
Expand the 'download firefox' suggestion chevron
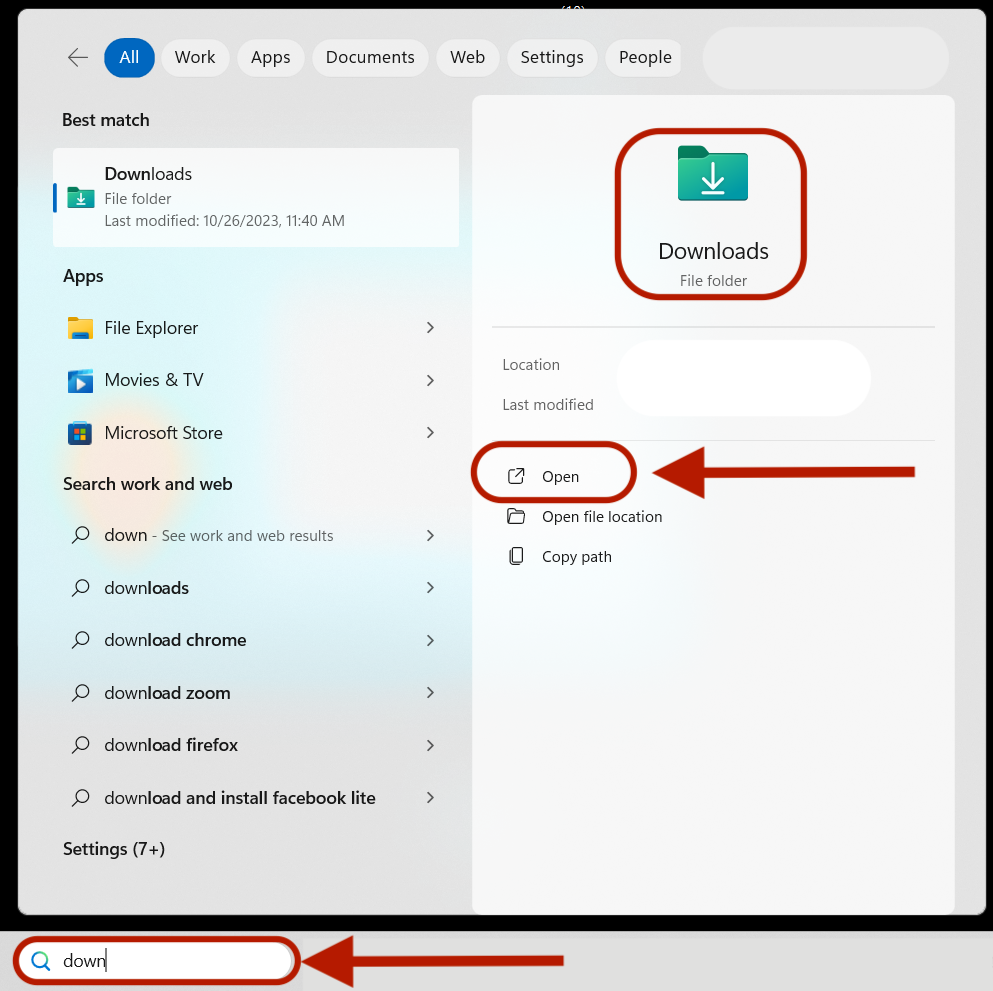point(430,745)
